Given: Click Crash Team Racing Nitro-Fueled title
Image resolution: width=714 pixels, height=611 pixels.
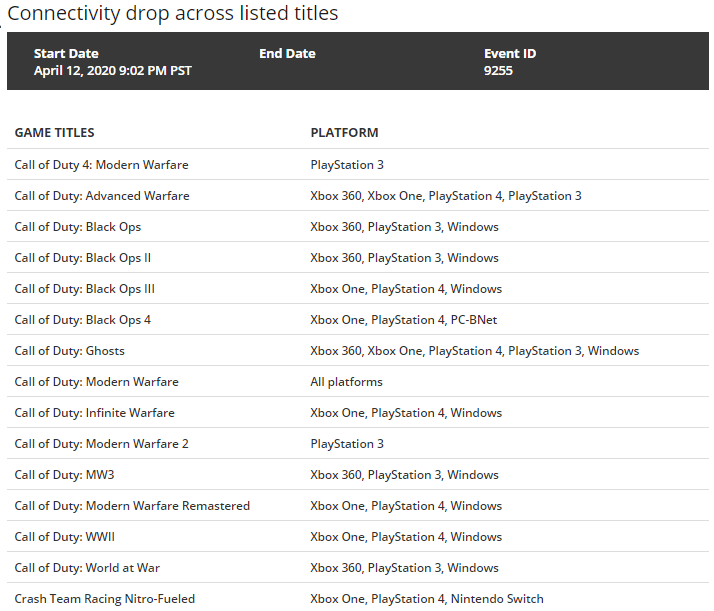Looking at the screenshot, I should coord(105,599).
